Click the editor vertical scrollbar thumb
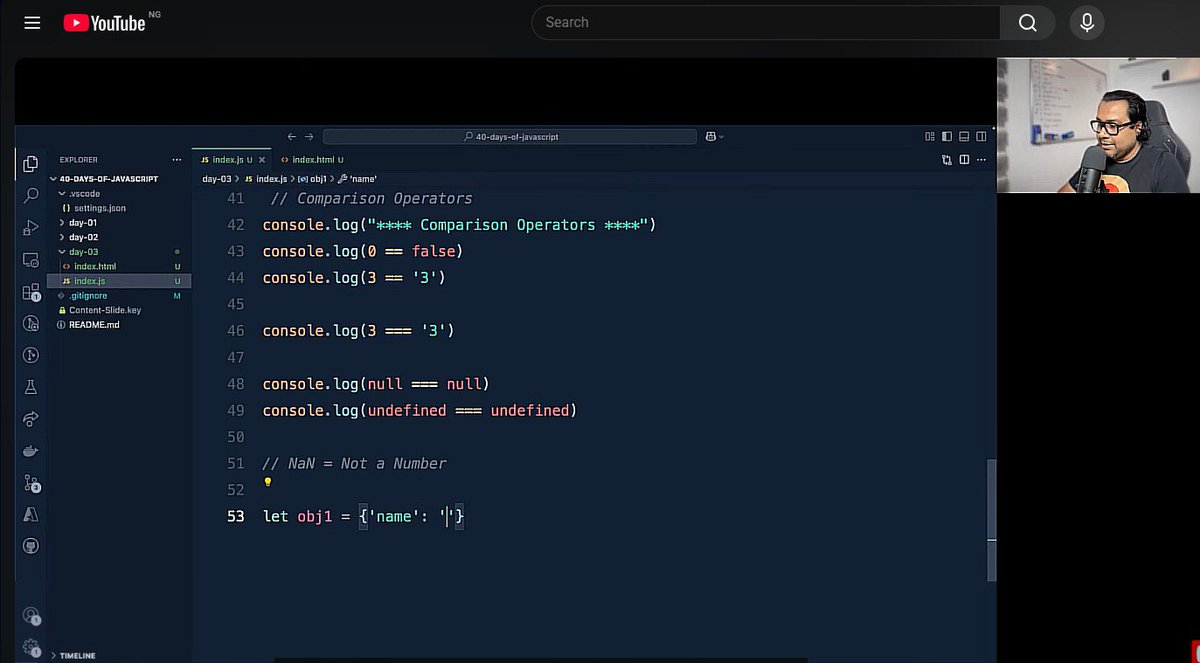 (x=992, y=520)
